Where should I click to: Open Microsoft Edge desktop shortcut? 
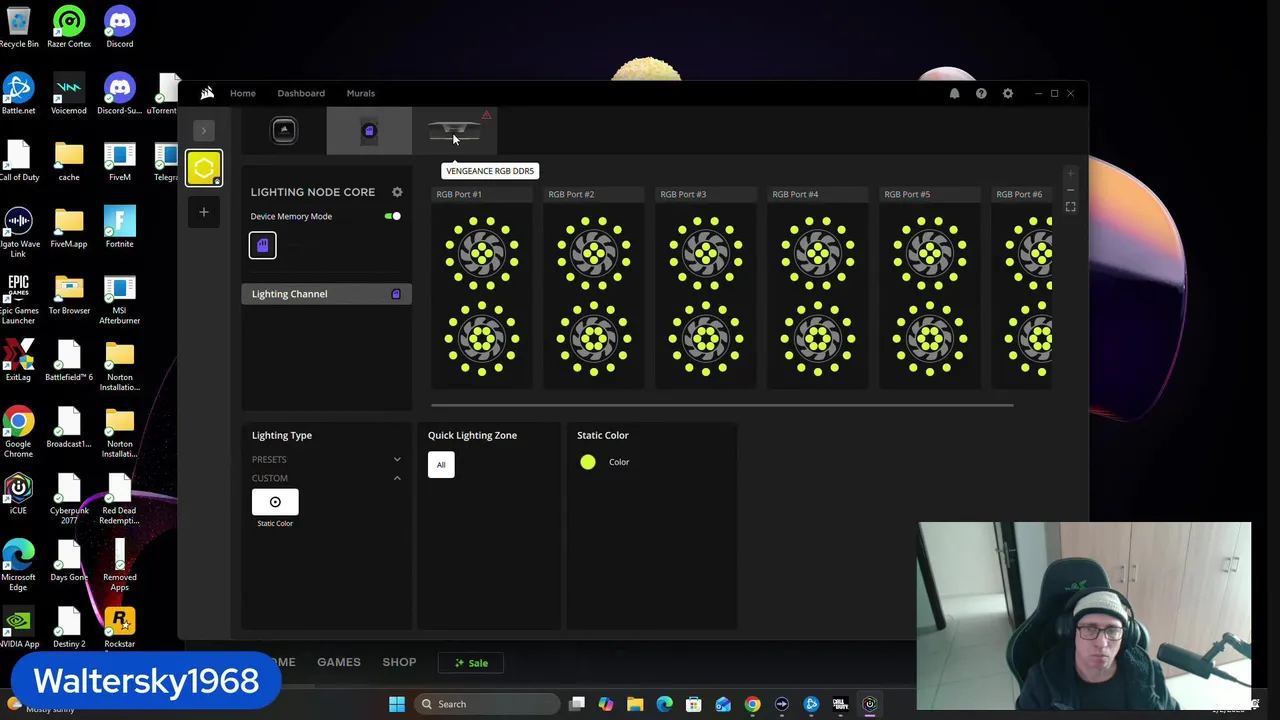(x=18, y=564)
